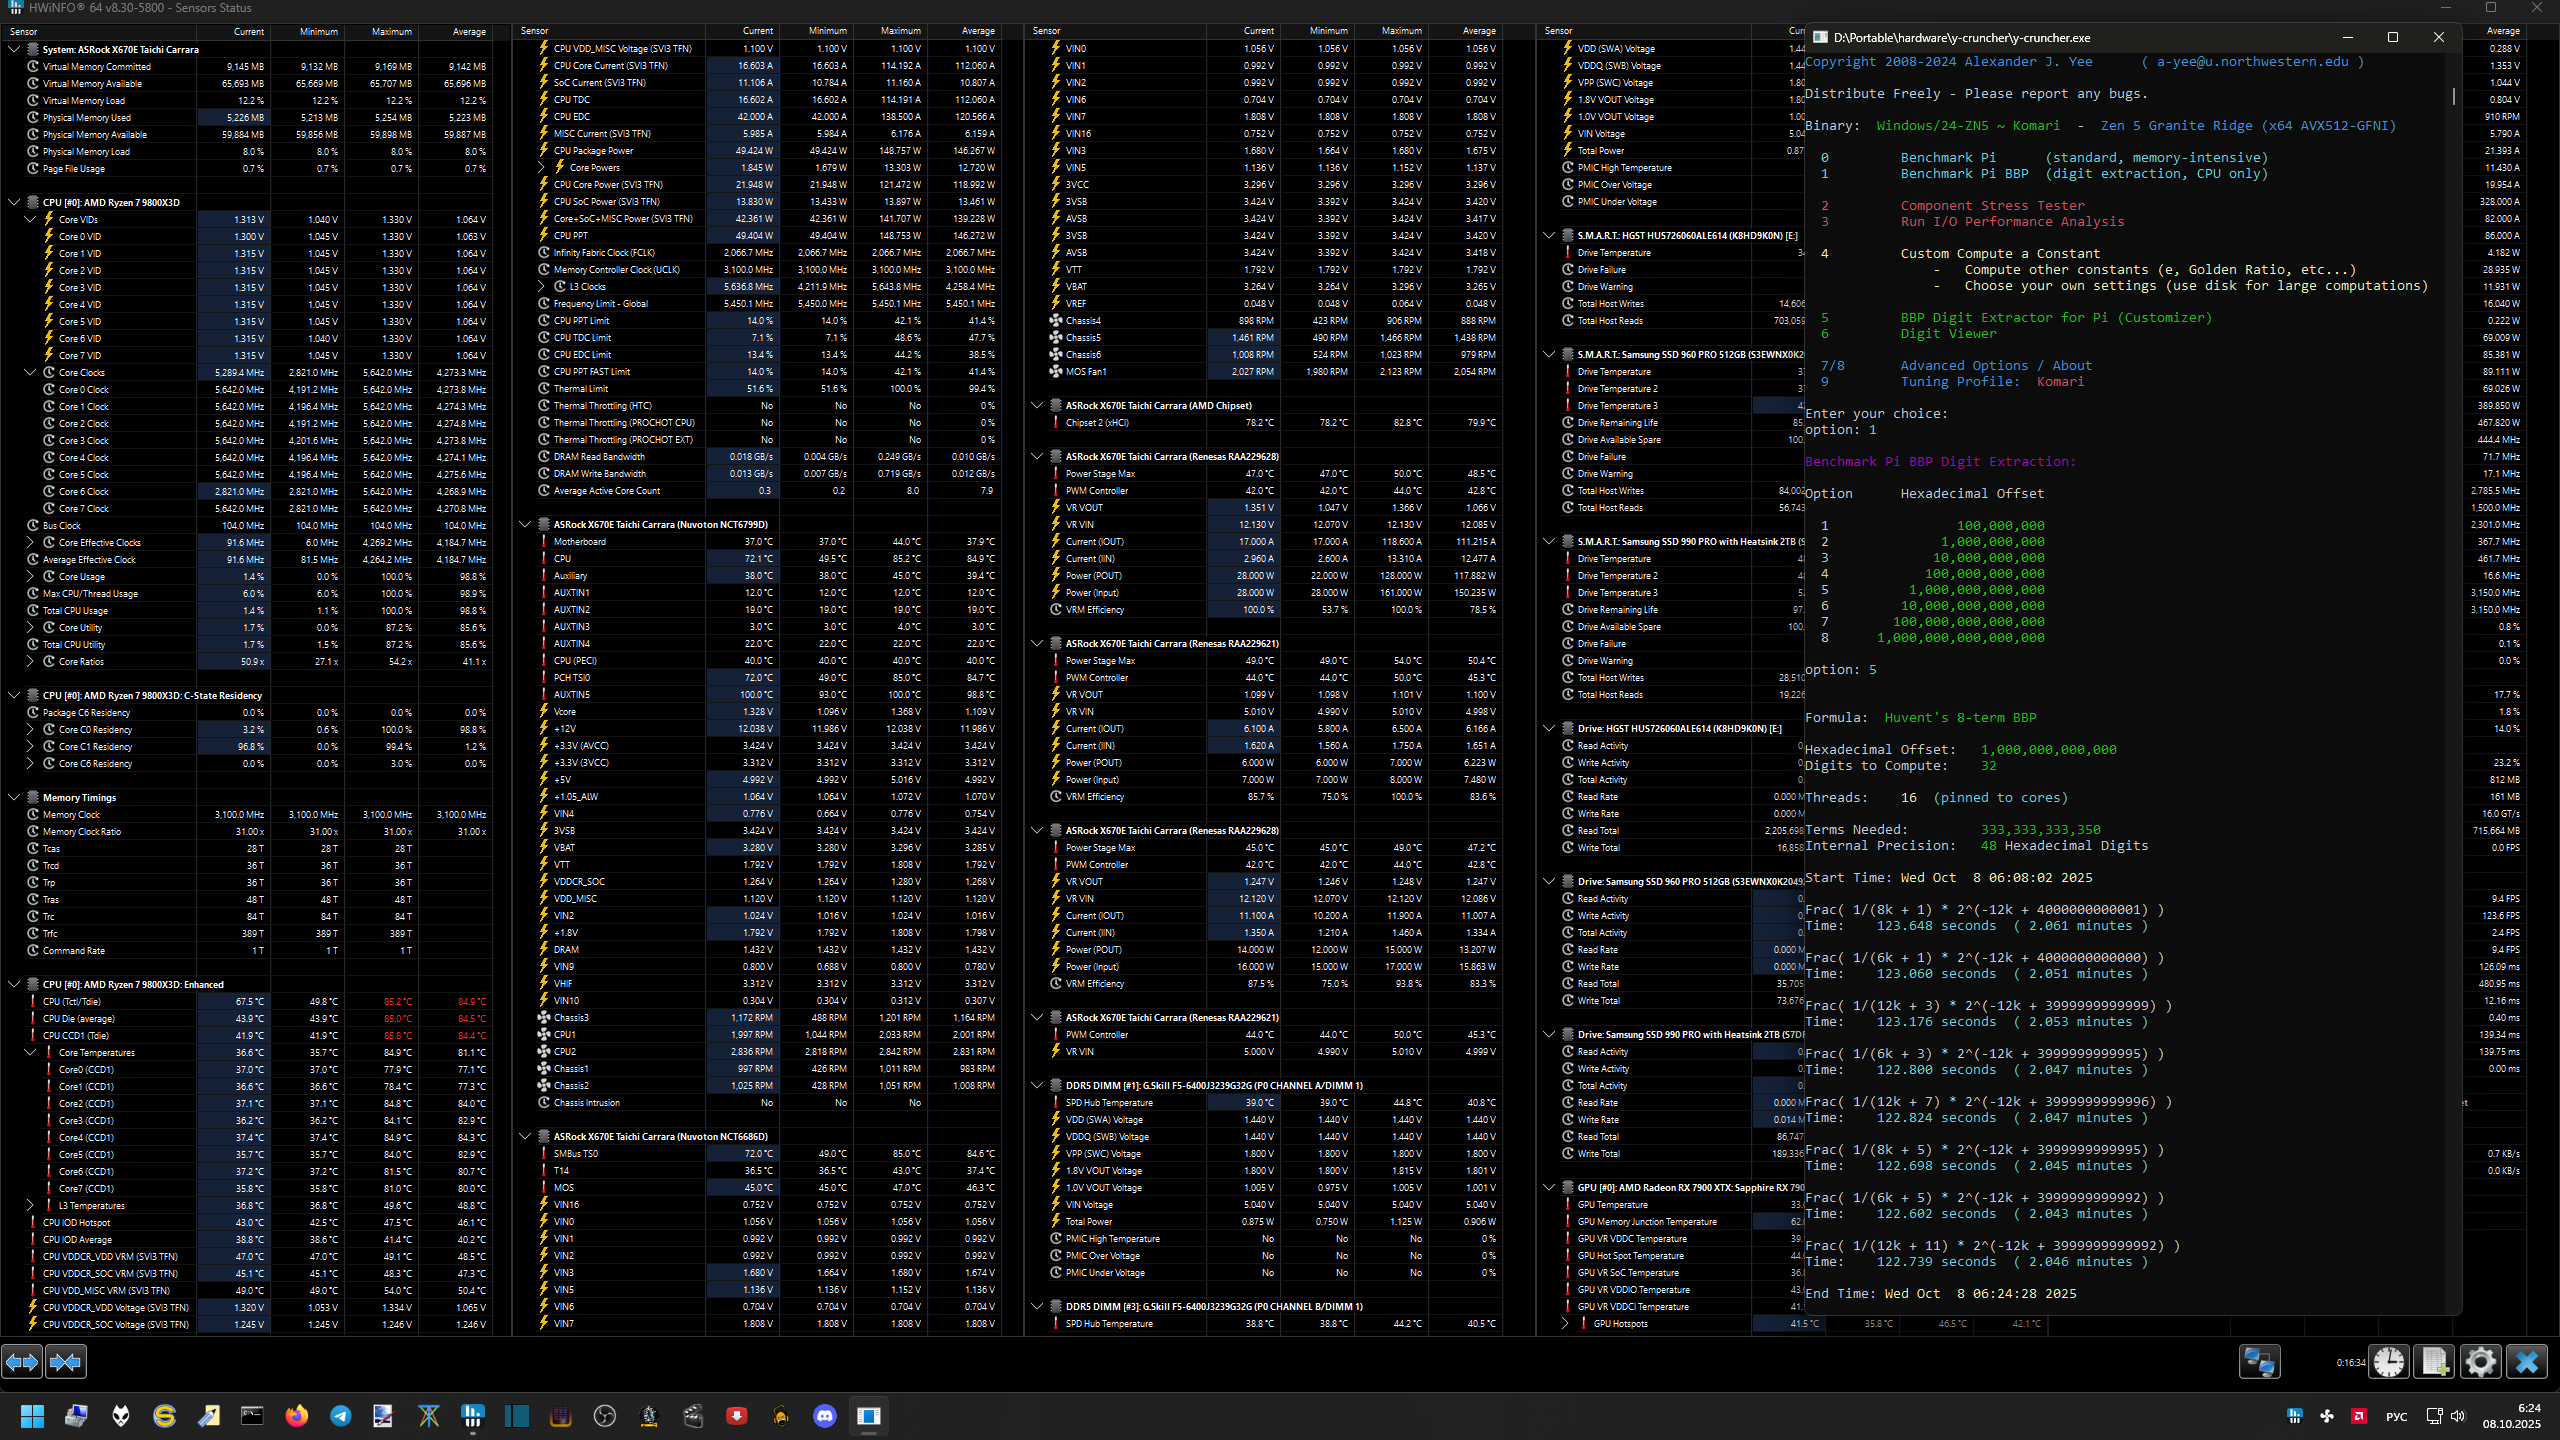Expand the Core Effective Clocks row
Screen dimensions: 2560x1440
(30, 542)
